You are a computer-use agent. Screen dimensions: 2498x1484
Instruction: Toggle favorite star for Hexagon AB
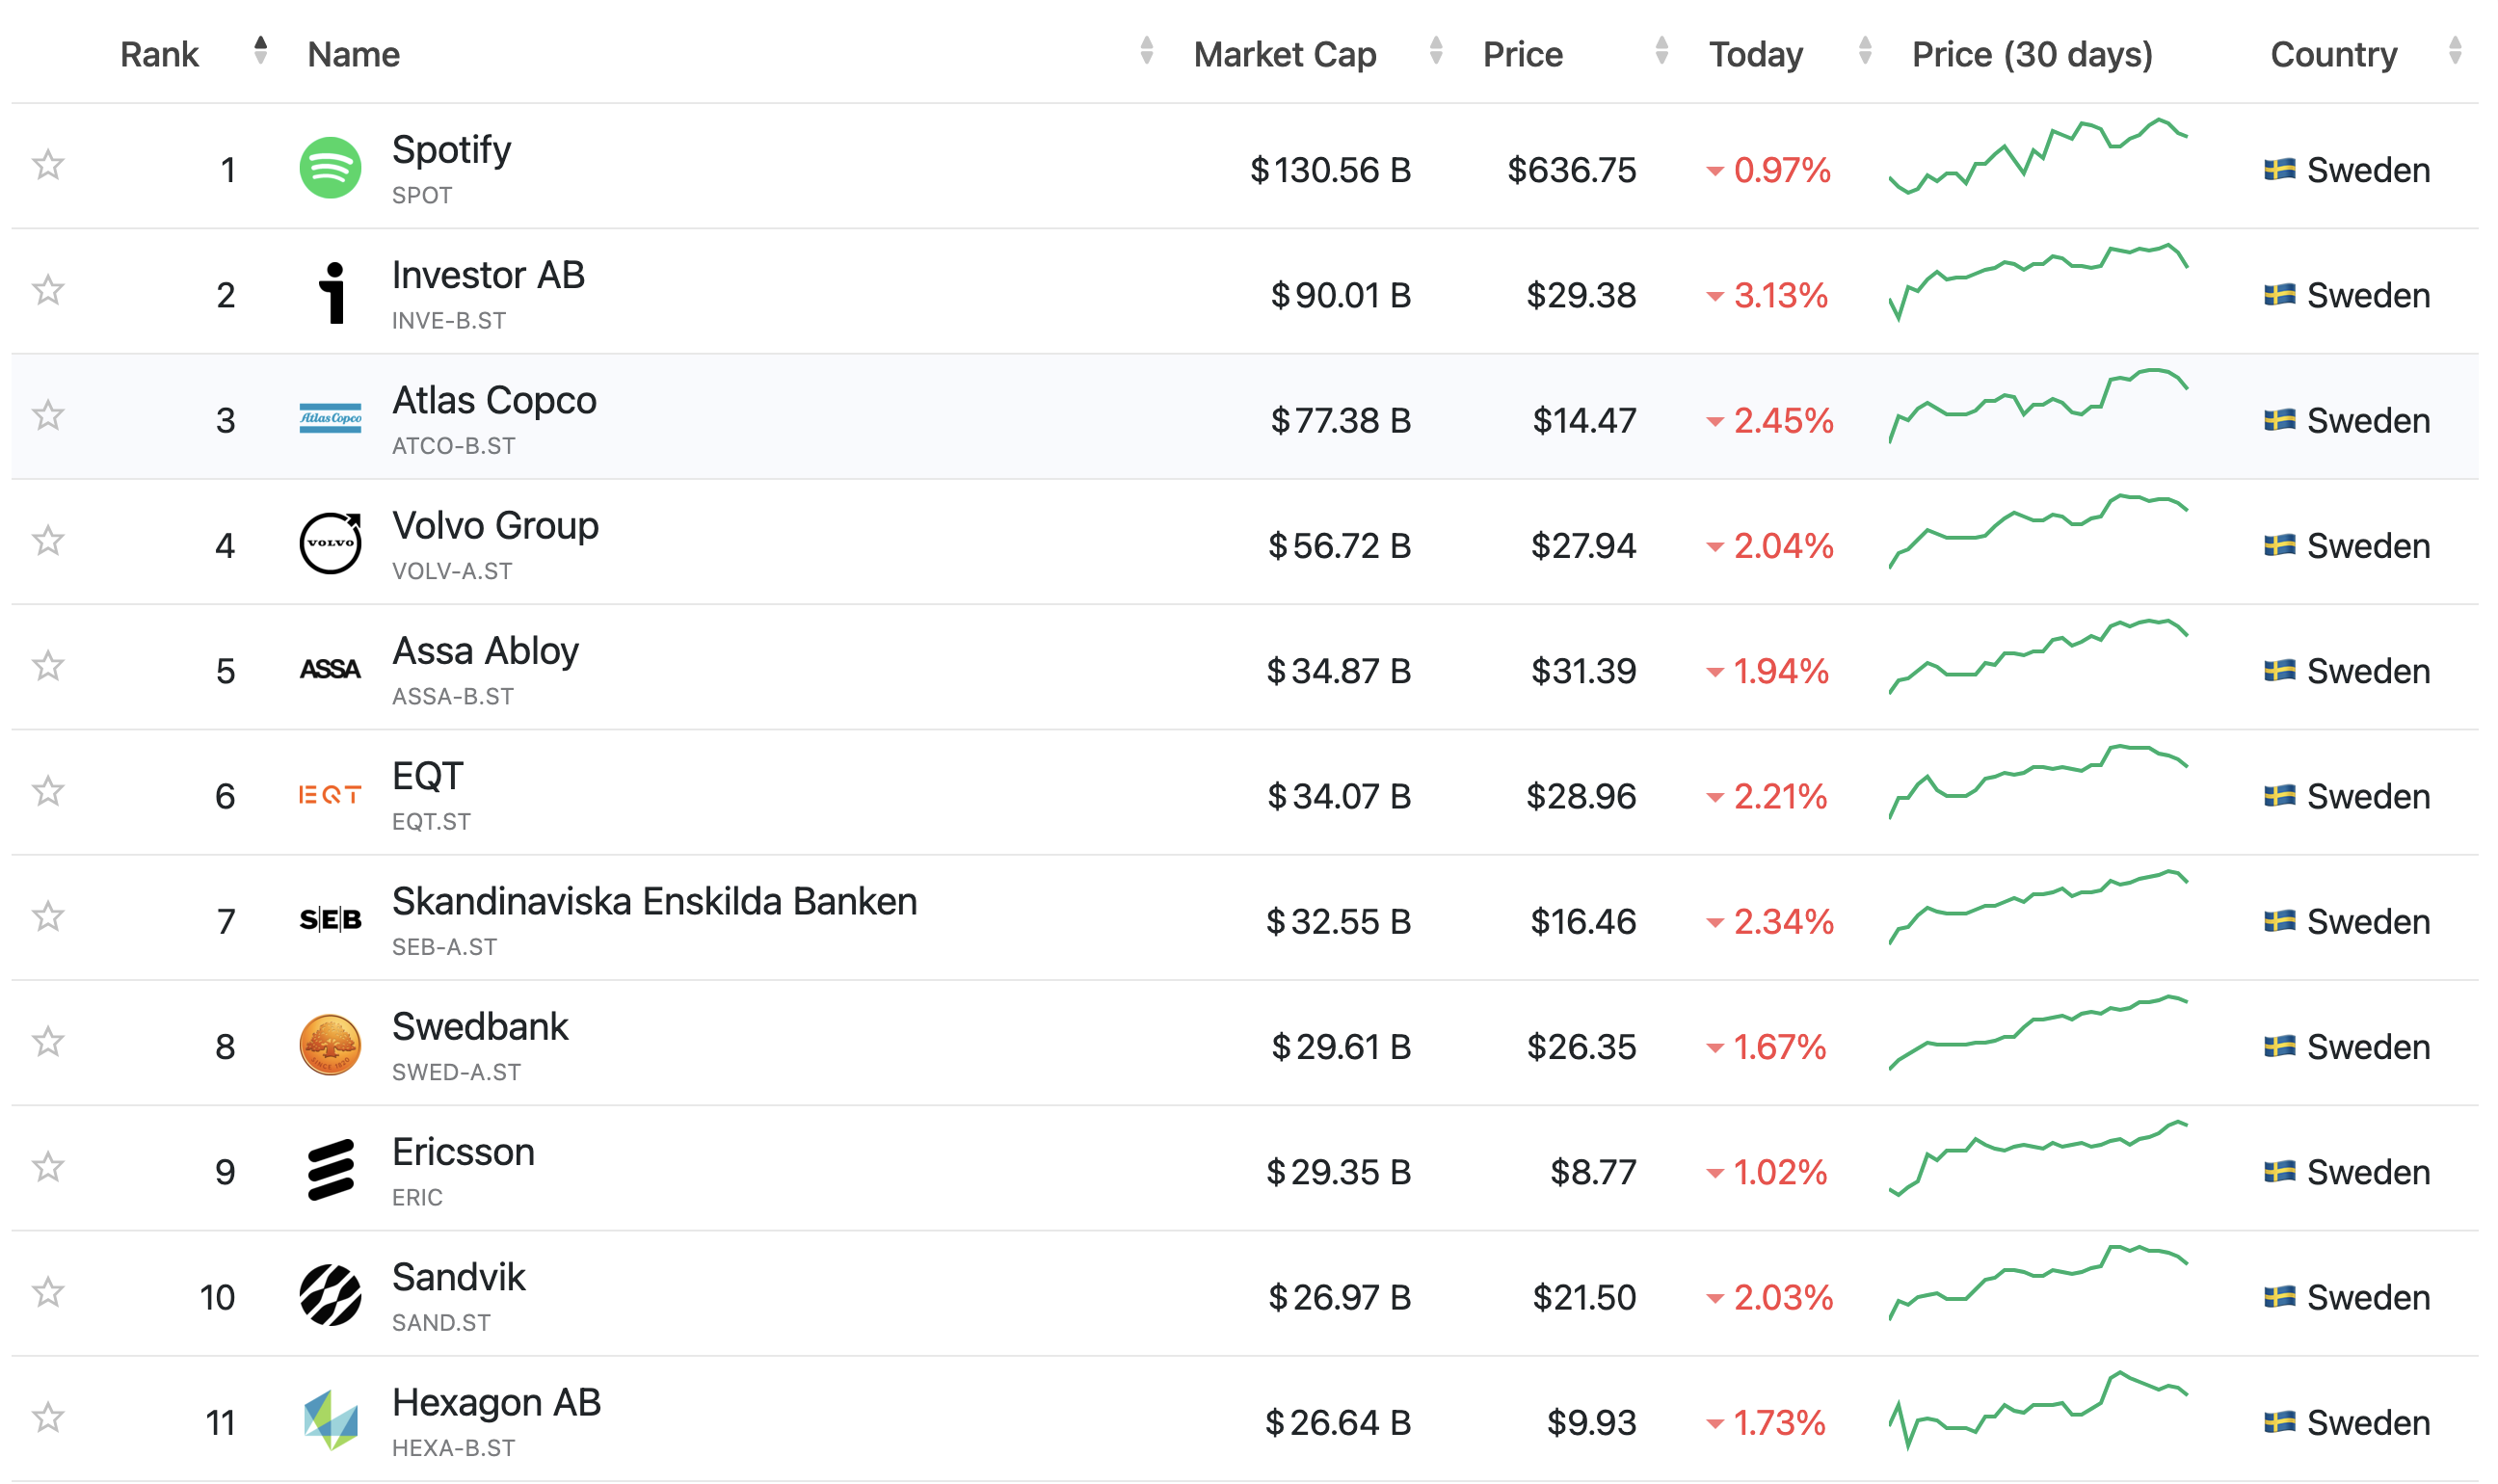click(48, 1418)
